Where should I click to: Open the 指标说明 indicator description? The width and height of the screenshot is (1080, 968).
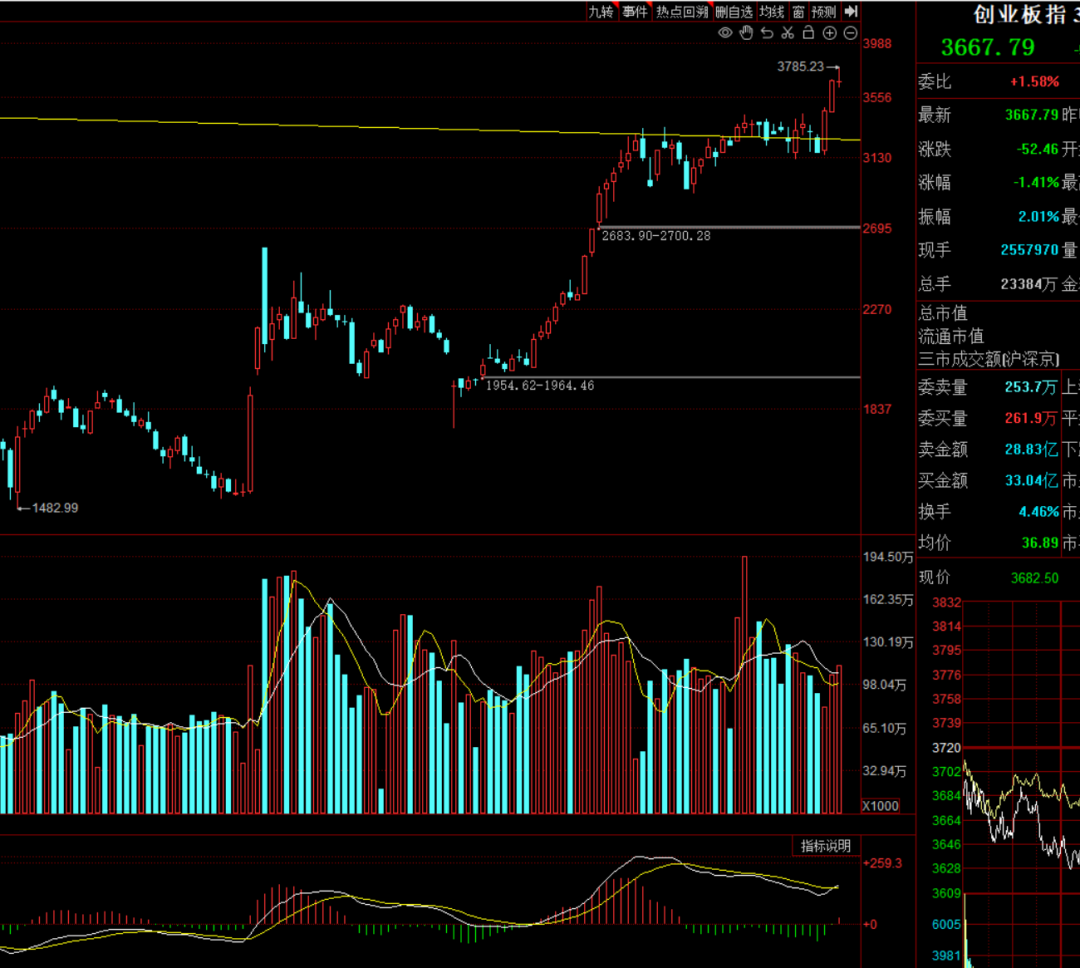click(826, 846)
